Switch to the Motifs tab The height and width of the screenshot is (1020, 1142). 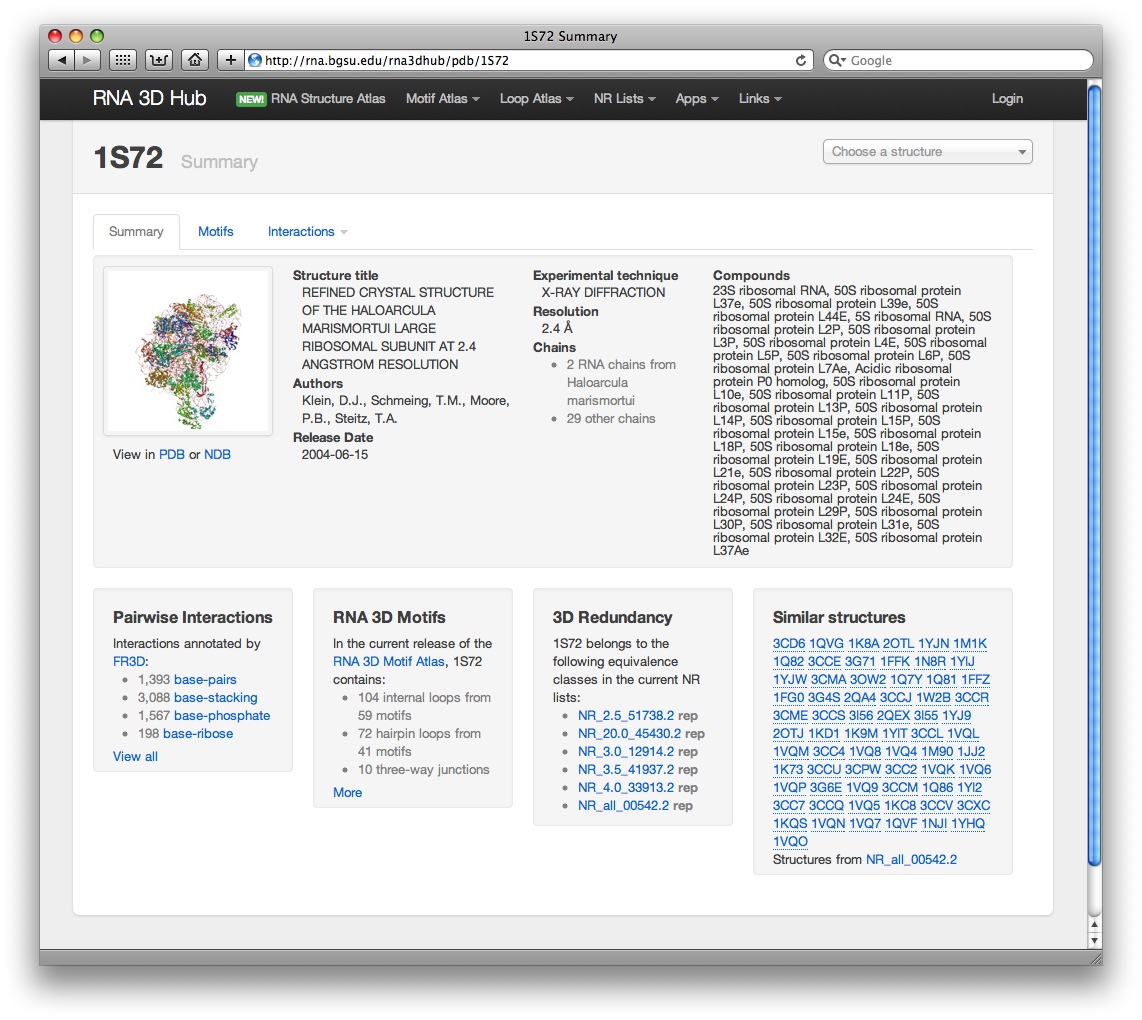click(215, 232)
